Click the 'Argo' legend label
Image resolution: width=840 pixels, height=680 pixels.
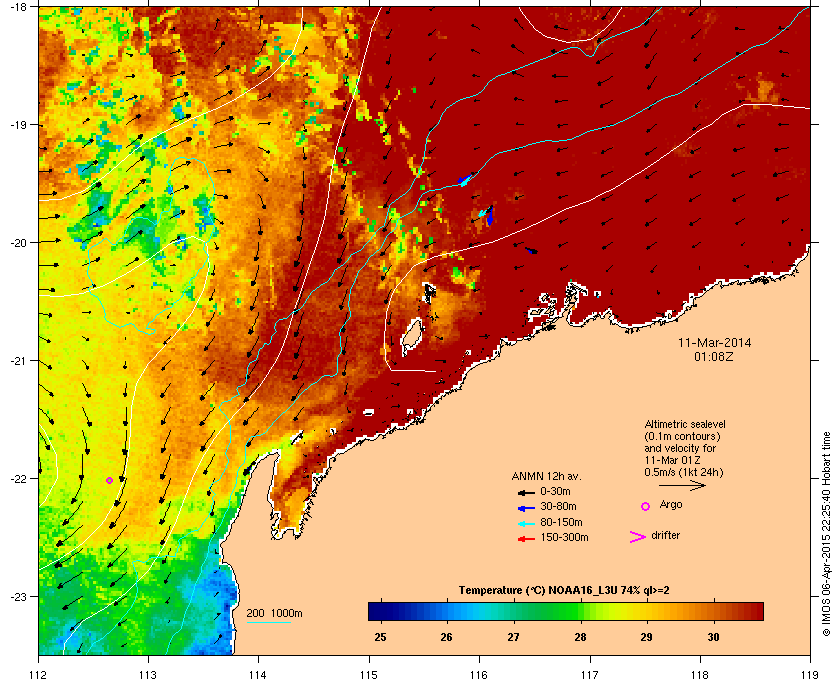(x=671, y=505)
